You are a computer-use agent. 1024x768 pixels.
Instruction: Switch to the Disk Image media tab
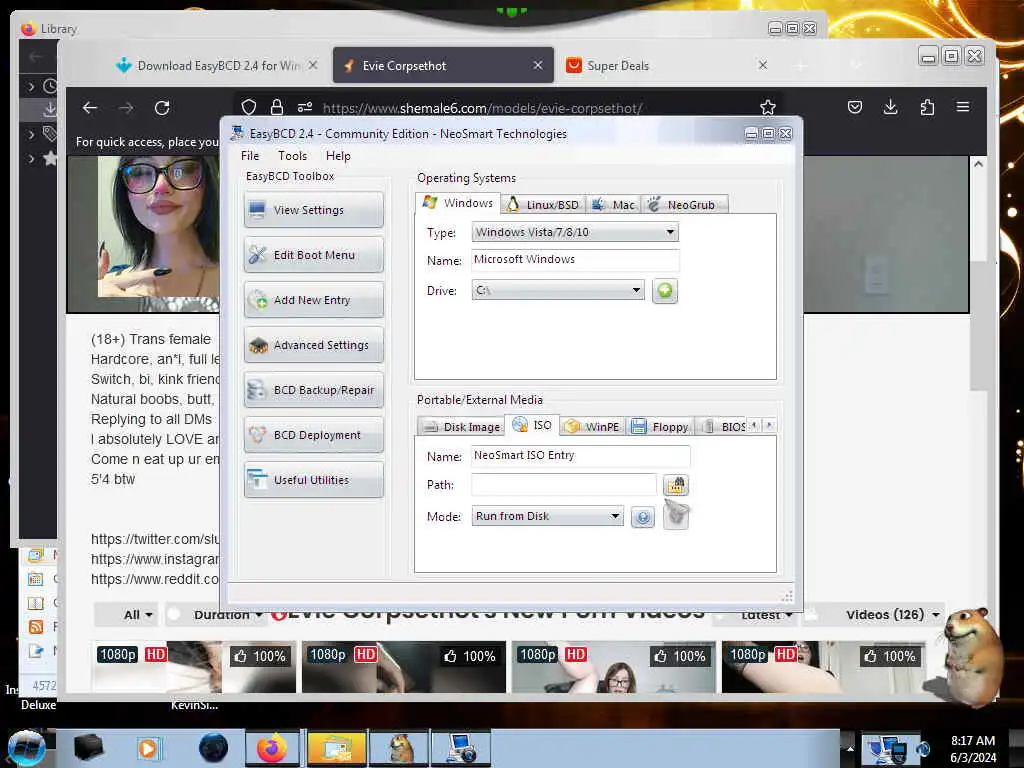(x=461, y=426)
